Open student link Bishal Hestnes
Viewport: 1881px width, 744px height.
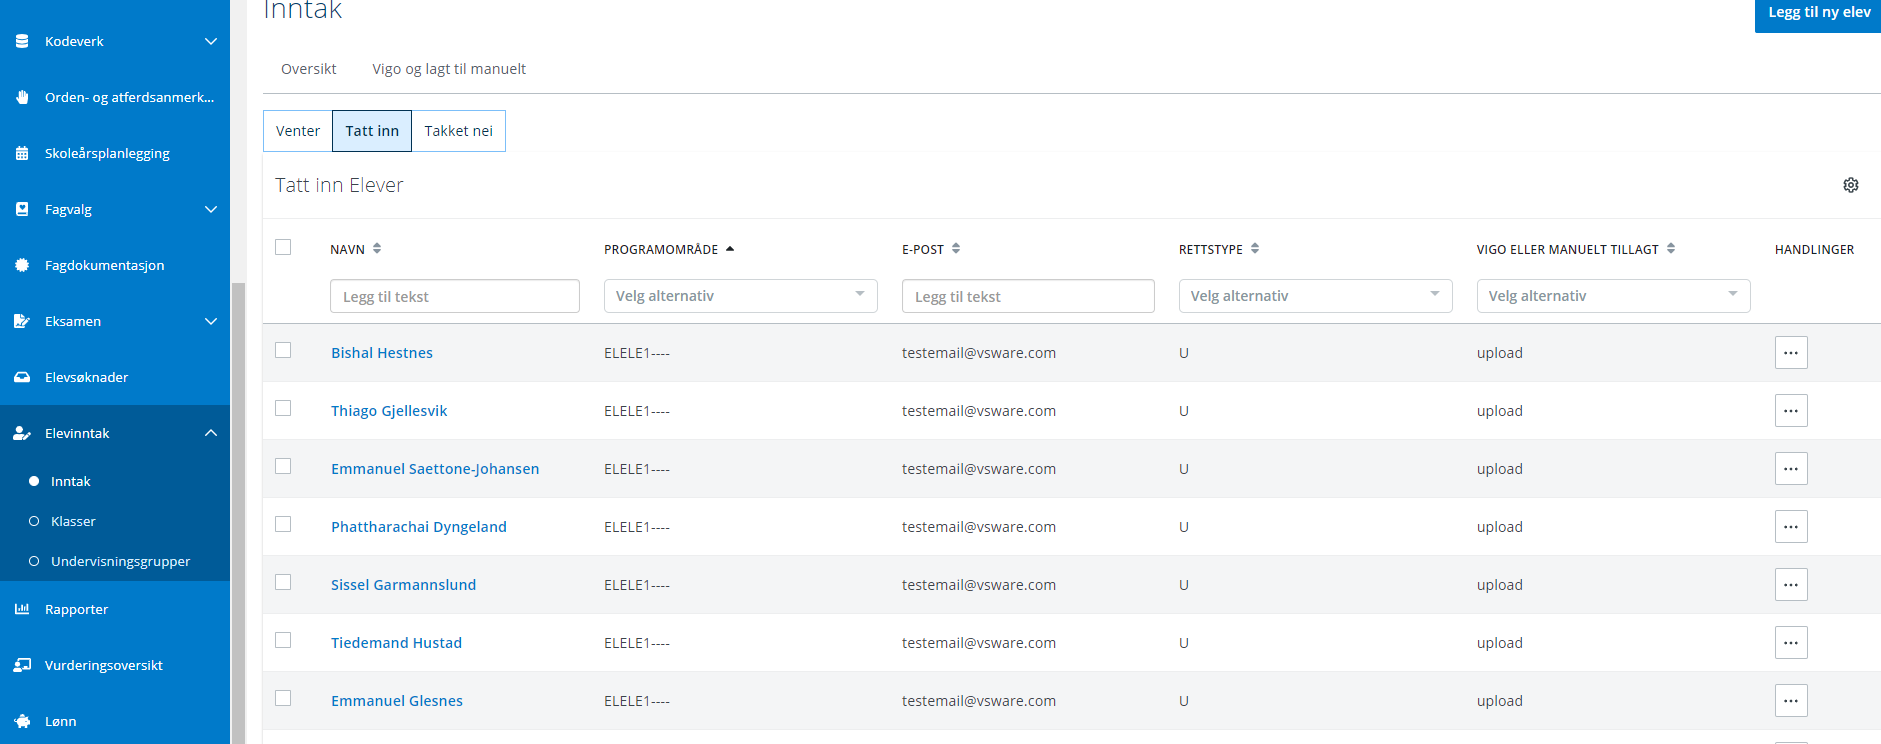click(x=382, y=353)
